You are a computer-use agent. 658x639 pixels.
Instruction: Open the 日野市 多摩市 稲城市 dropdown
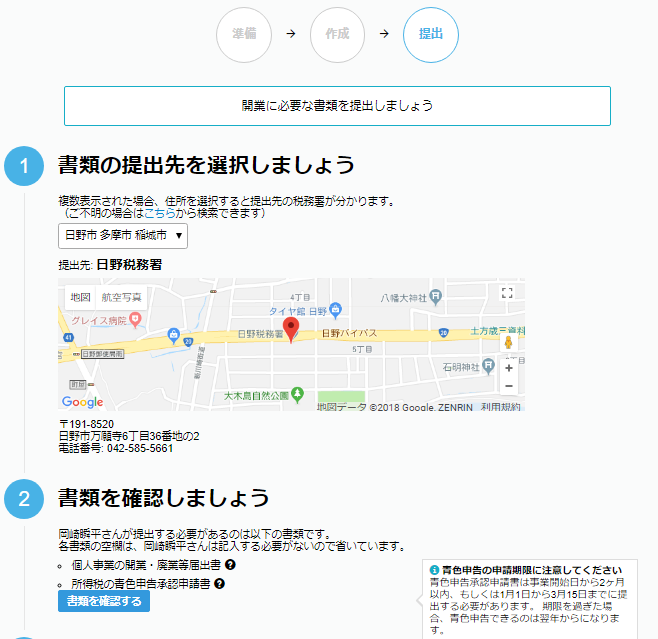(123, 236)
